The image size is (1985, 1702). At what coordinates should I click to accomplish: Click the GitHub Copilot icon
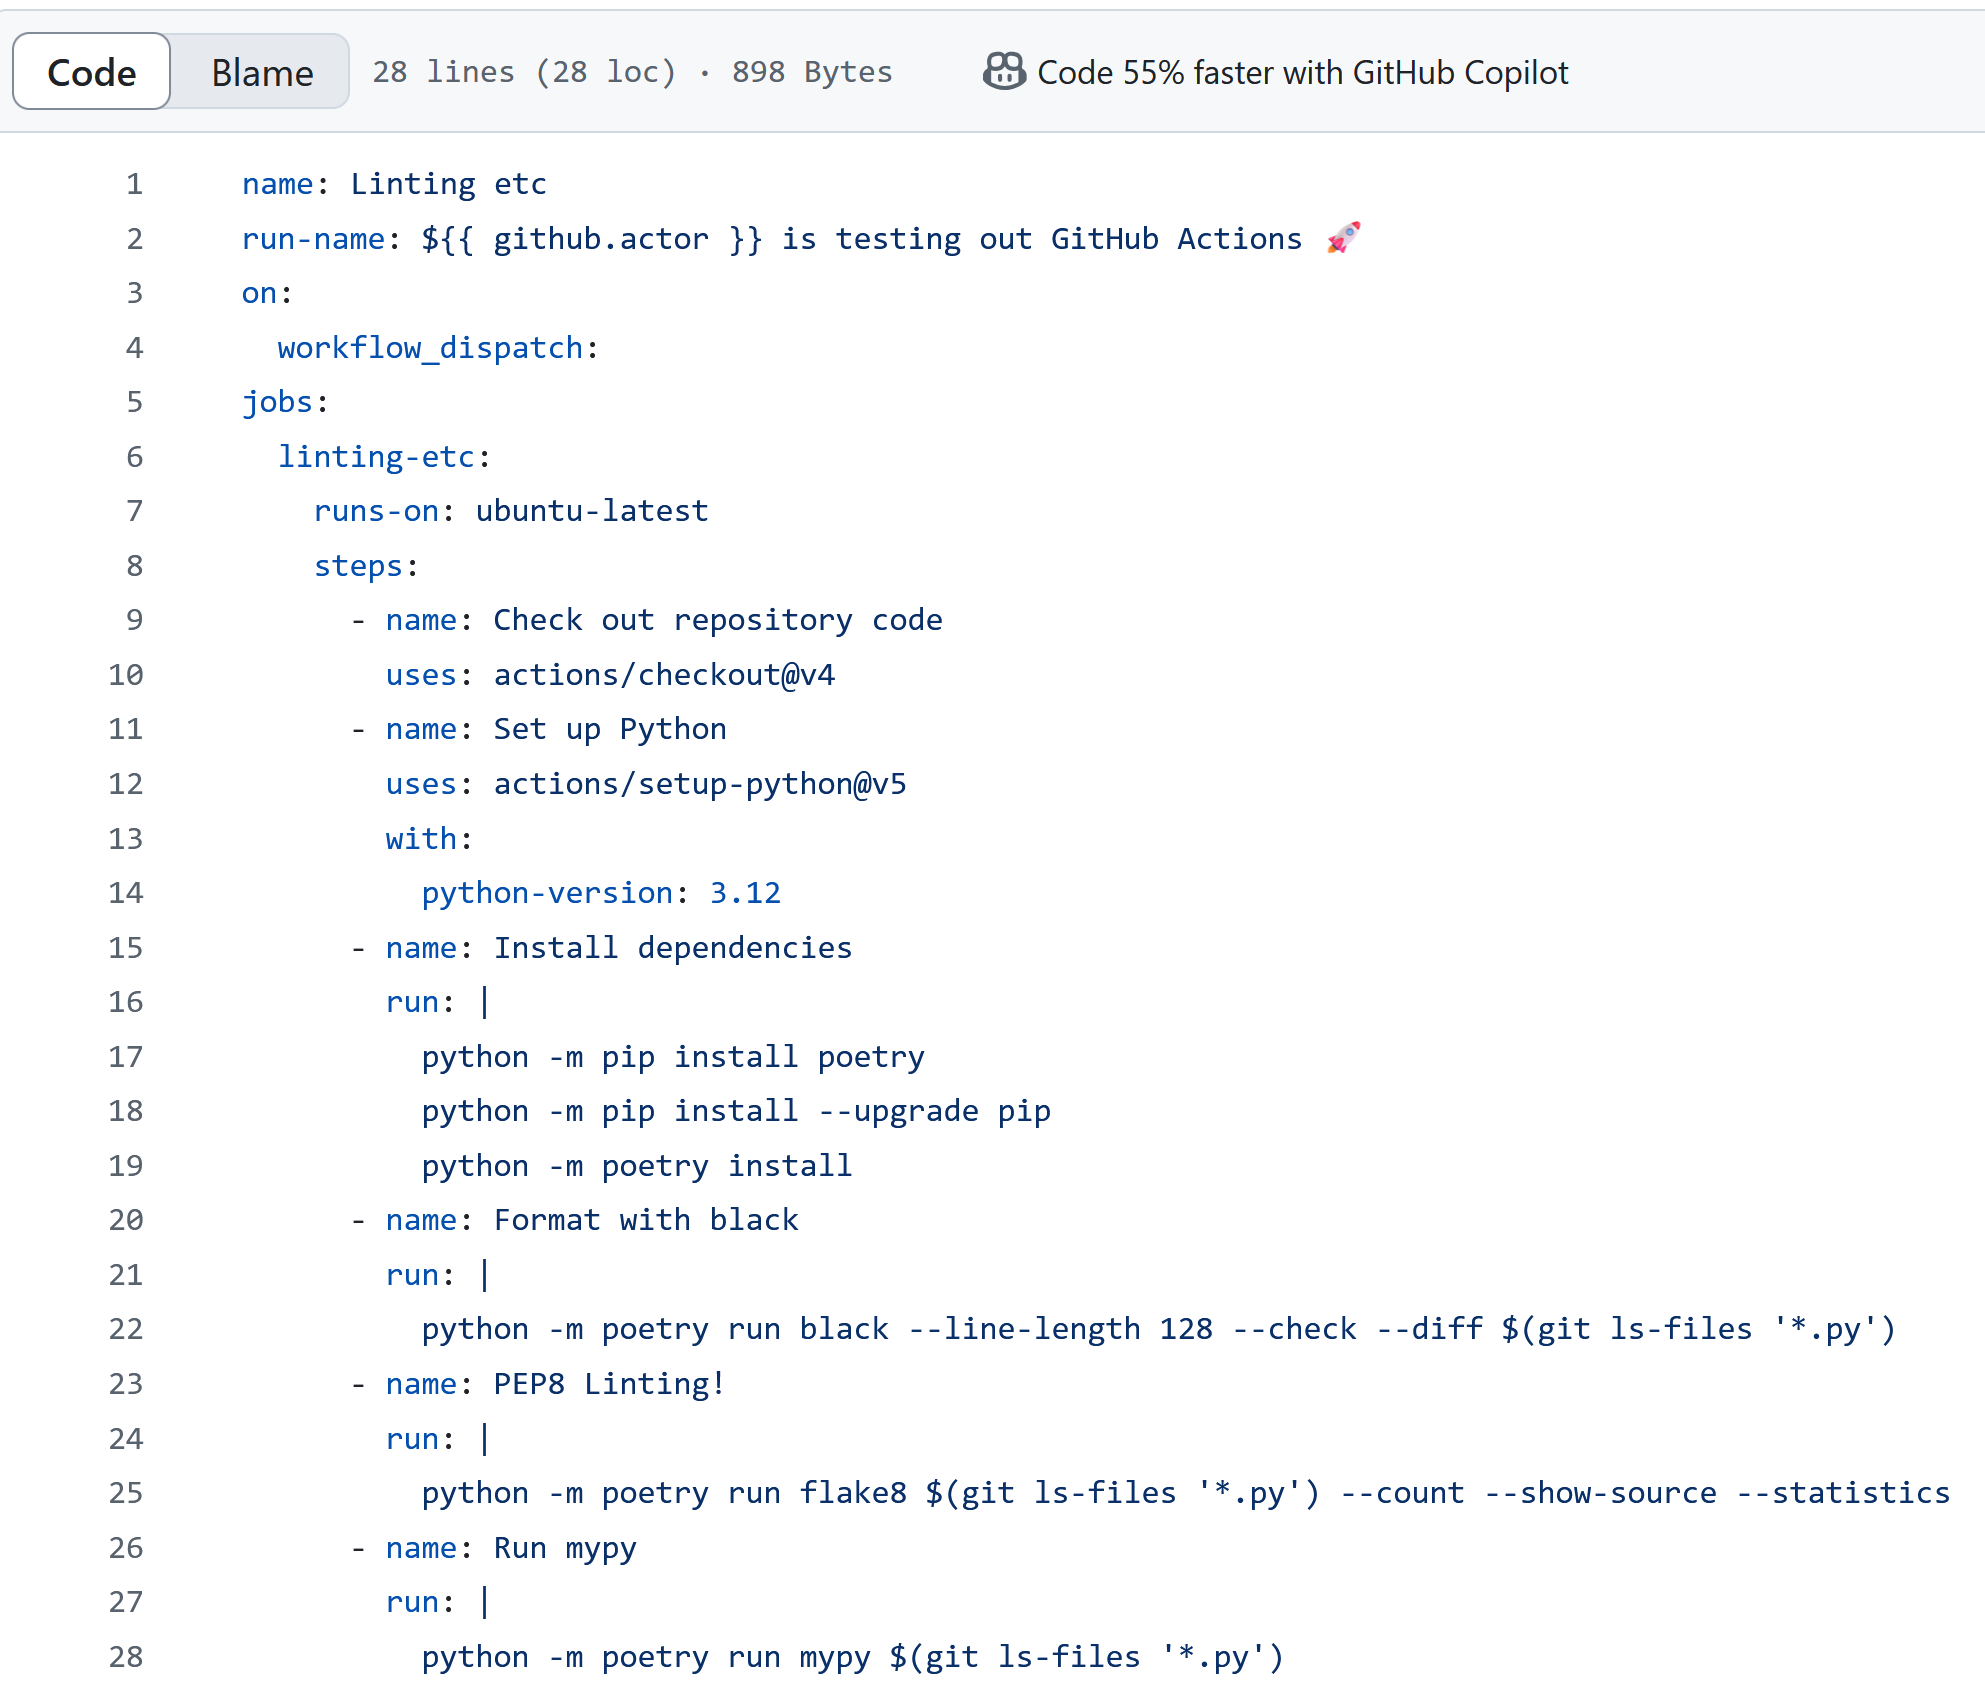coord(1005,71)
